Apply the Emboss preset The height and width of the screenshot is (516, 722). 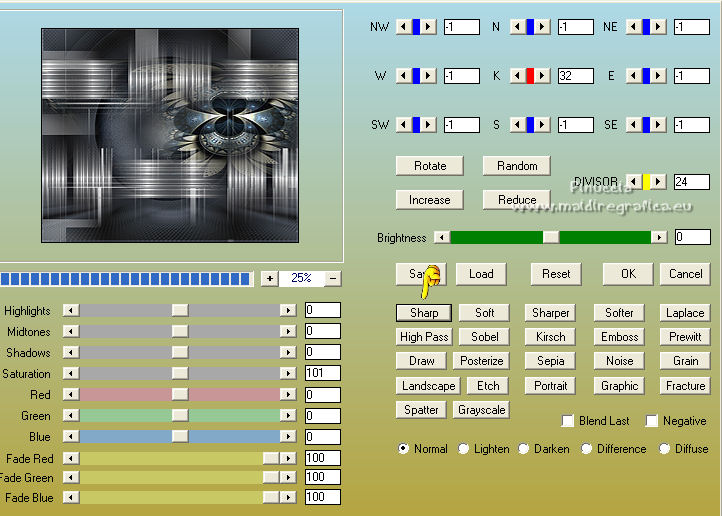(619, 337)
